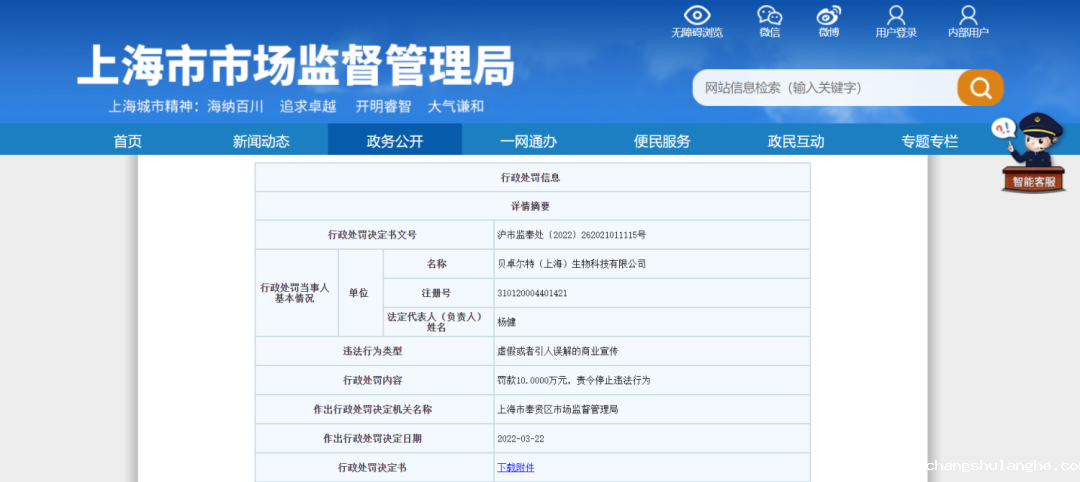1080x482 pixels.
Task: Click the 上海市市场监督管理局 site title
Action: click(296, 66)
